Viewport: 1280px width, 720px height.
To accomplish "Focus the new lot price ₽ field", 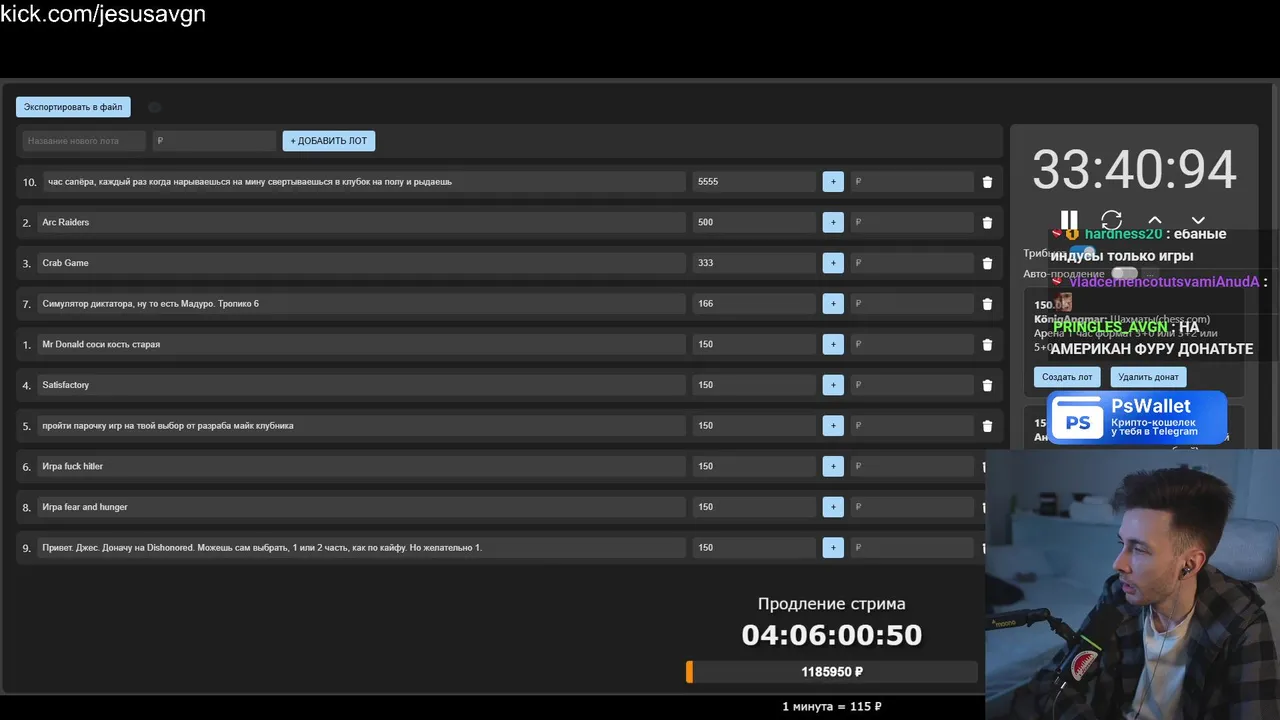I will pos(214,141).
